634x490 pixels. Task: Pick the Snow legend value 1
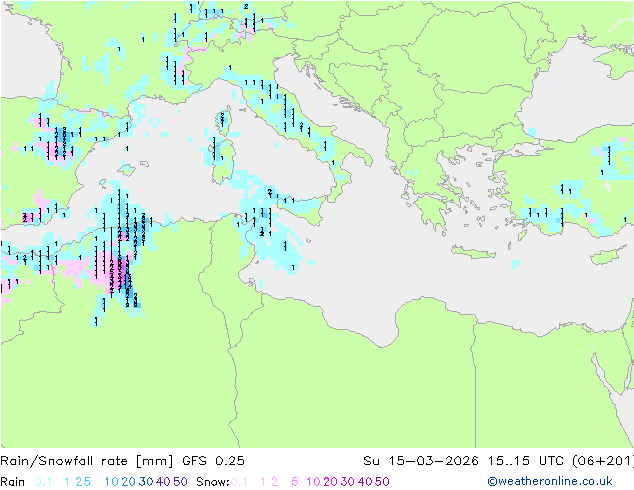coord(263,482)
